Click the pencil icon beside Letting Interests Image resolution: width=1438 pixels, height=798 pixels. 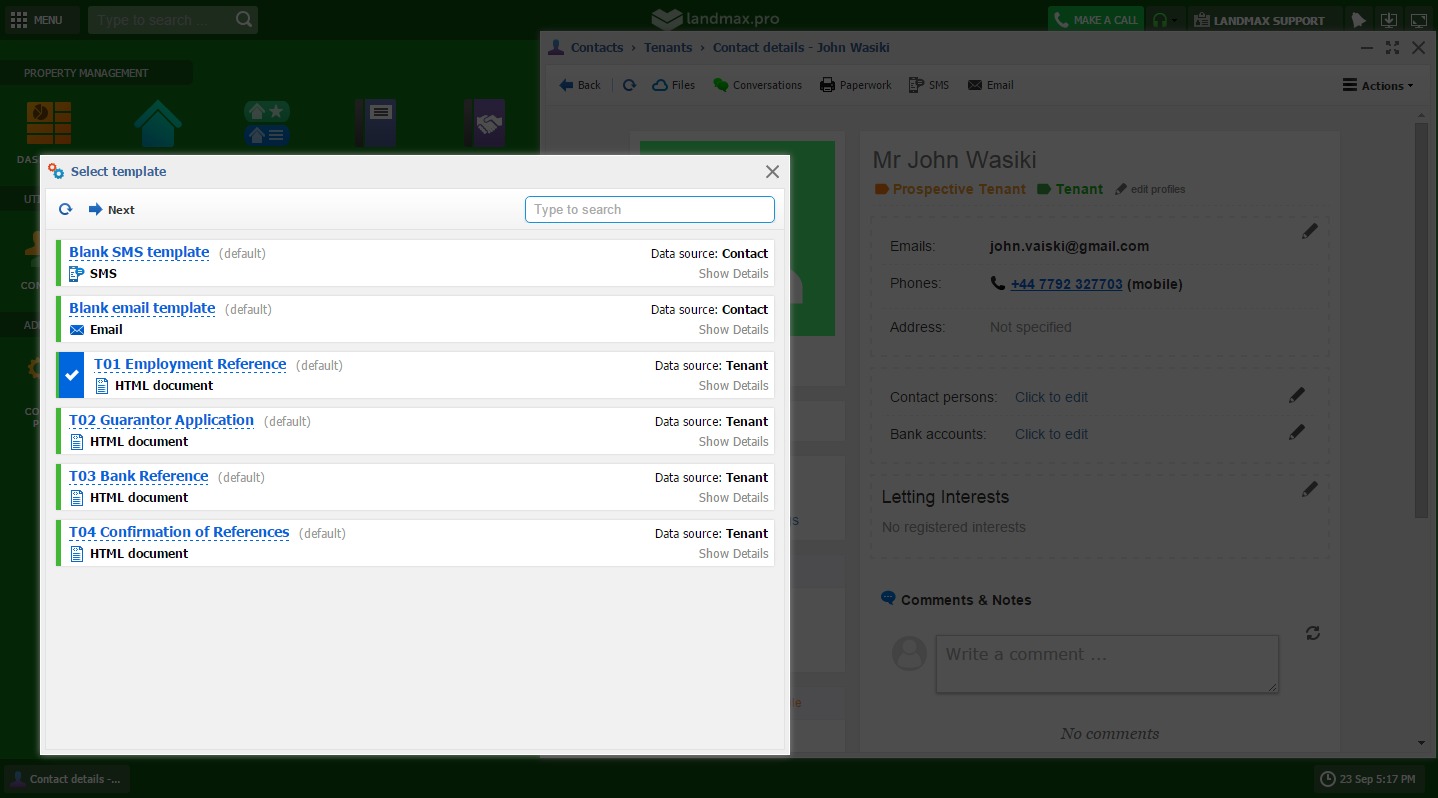1309,489
